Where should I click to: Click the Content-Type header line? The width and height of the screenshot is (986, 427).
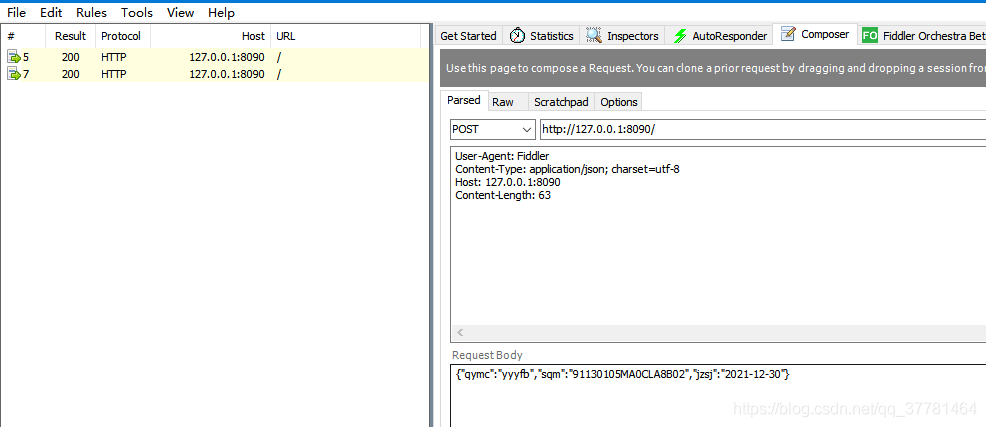(567, 169)
